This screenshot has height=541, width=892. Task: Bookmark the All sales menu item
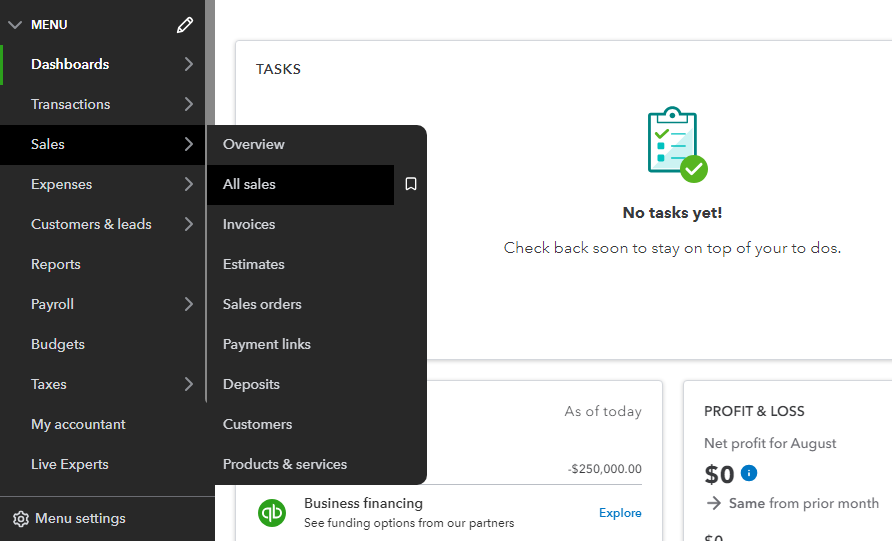411,184
